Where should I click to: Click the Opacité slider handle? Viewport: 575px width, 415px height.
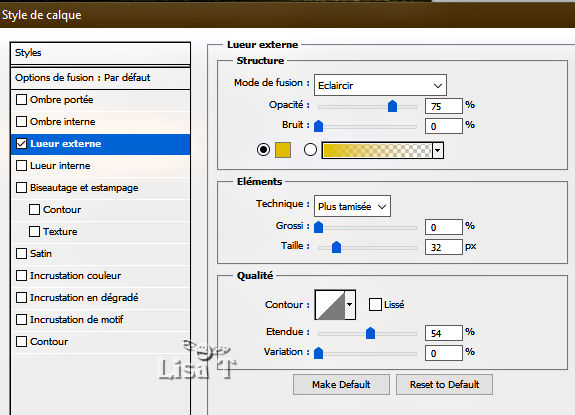392,106
